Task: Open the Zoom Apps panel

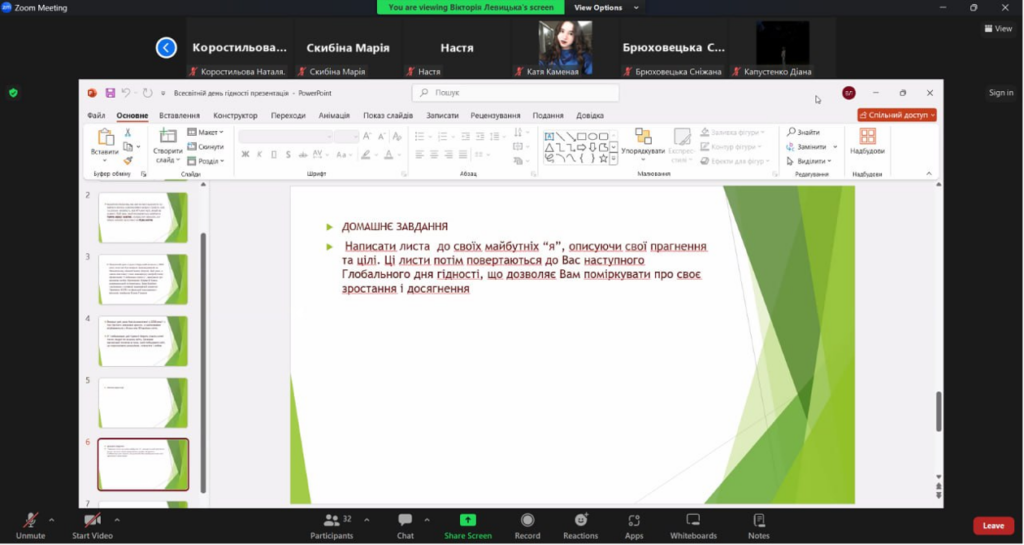Action: 634,523
